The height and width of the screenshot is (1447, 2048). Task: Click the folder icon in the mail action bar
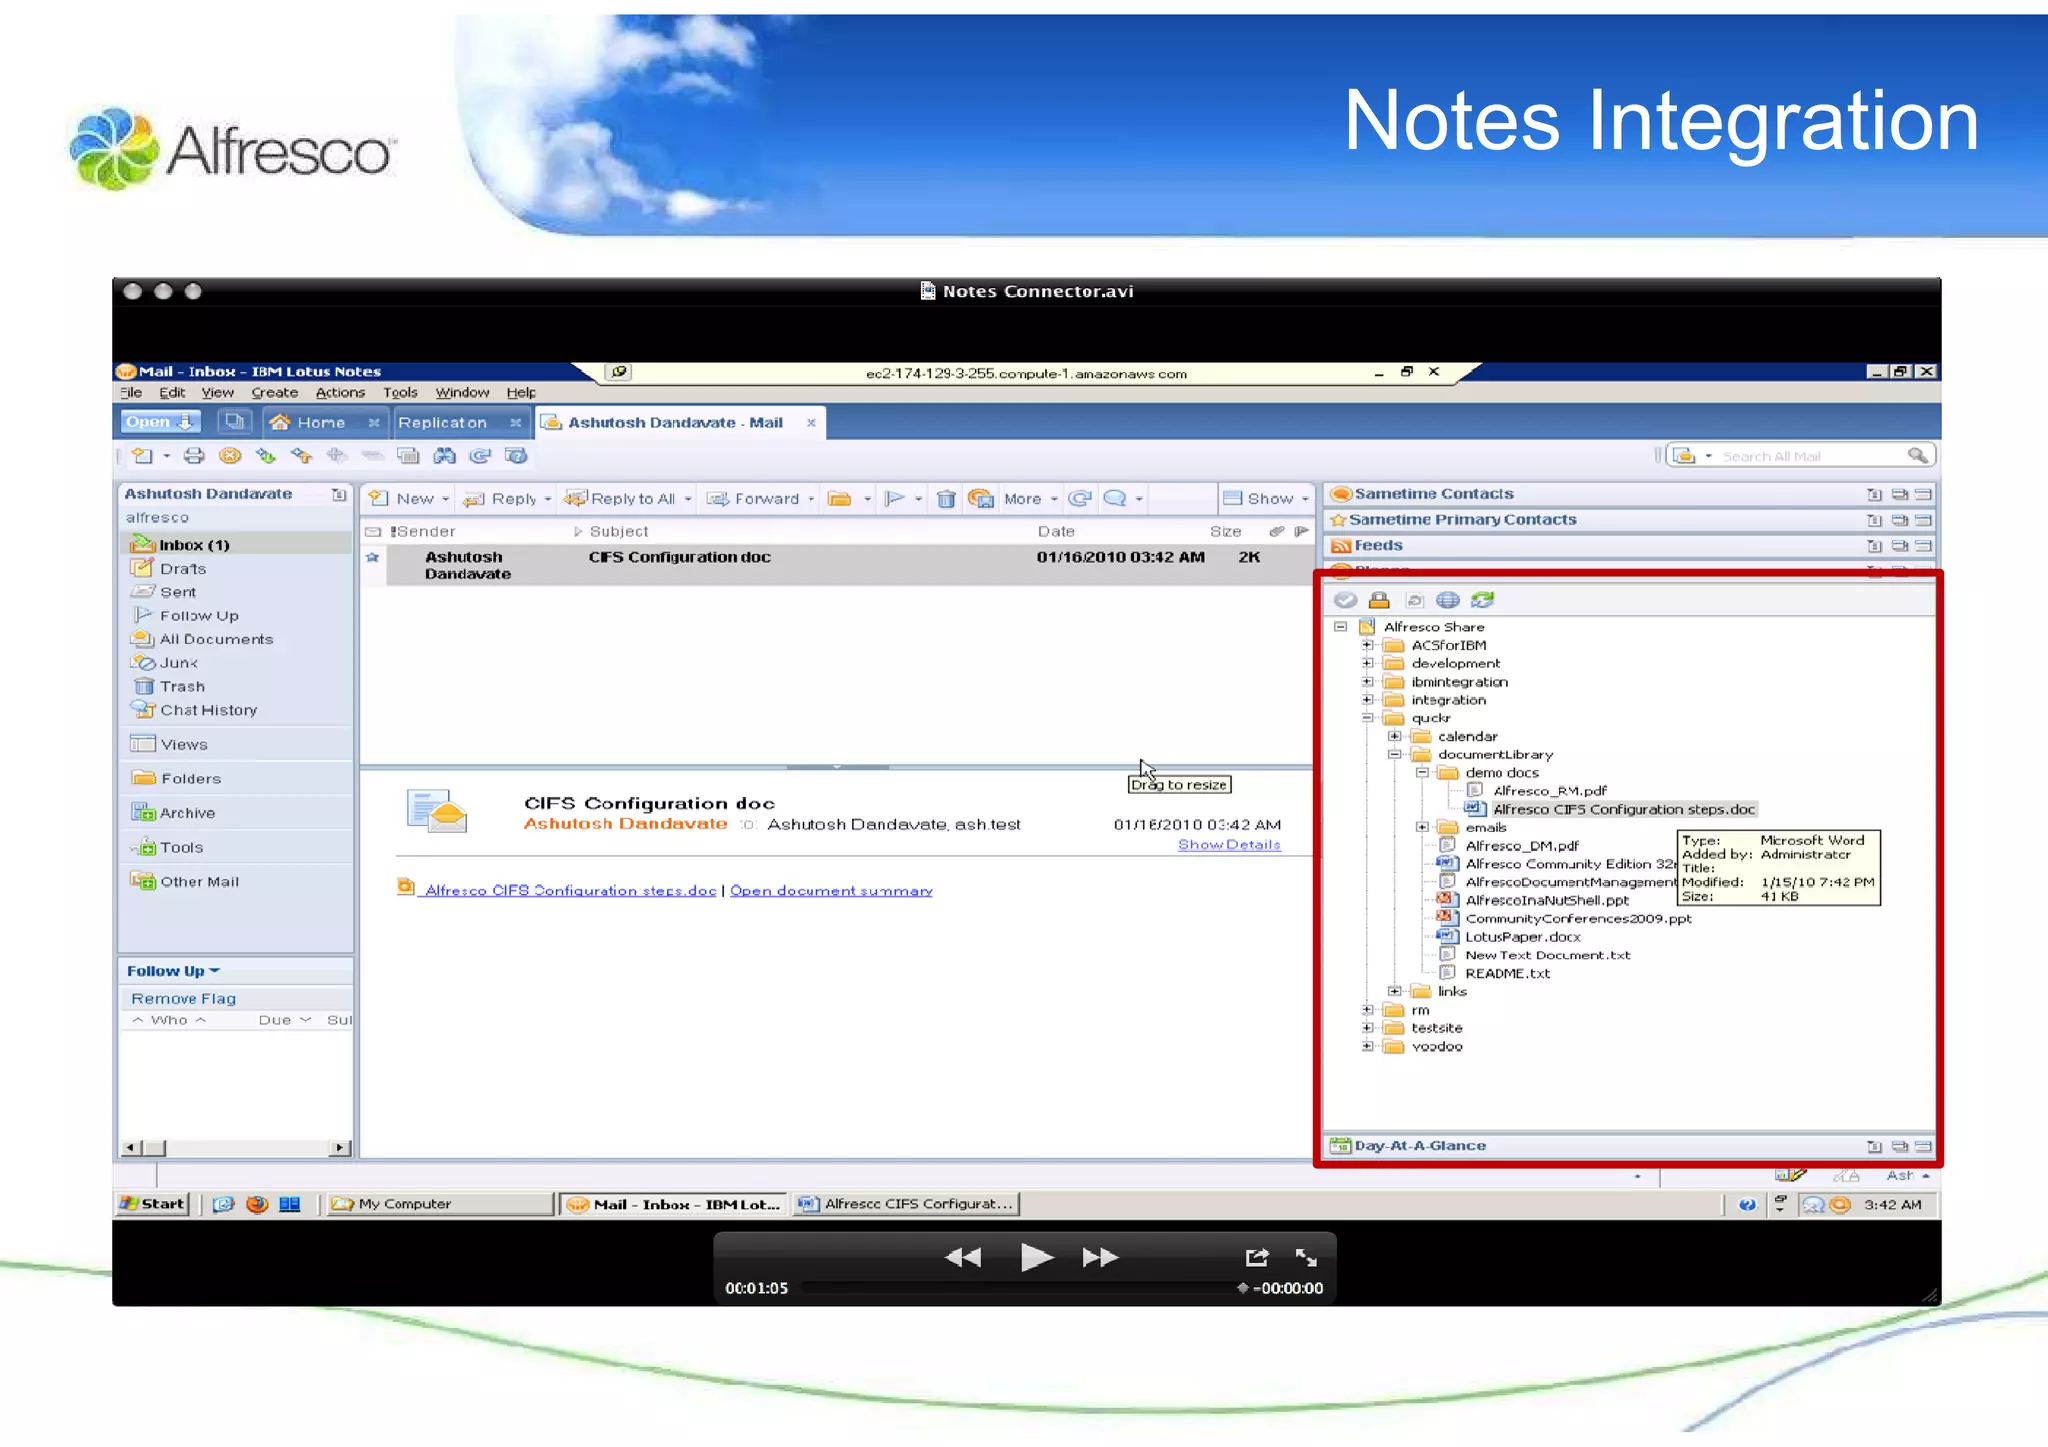pos(840,498)
